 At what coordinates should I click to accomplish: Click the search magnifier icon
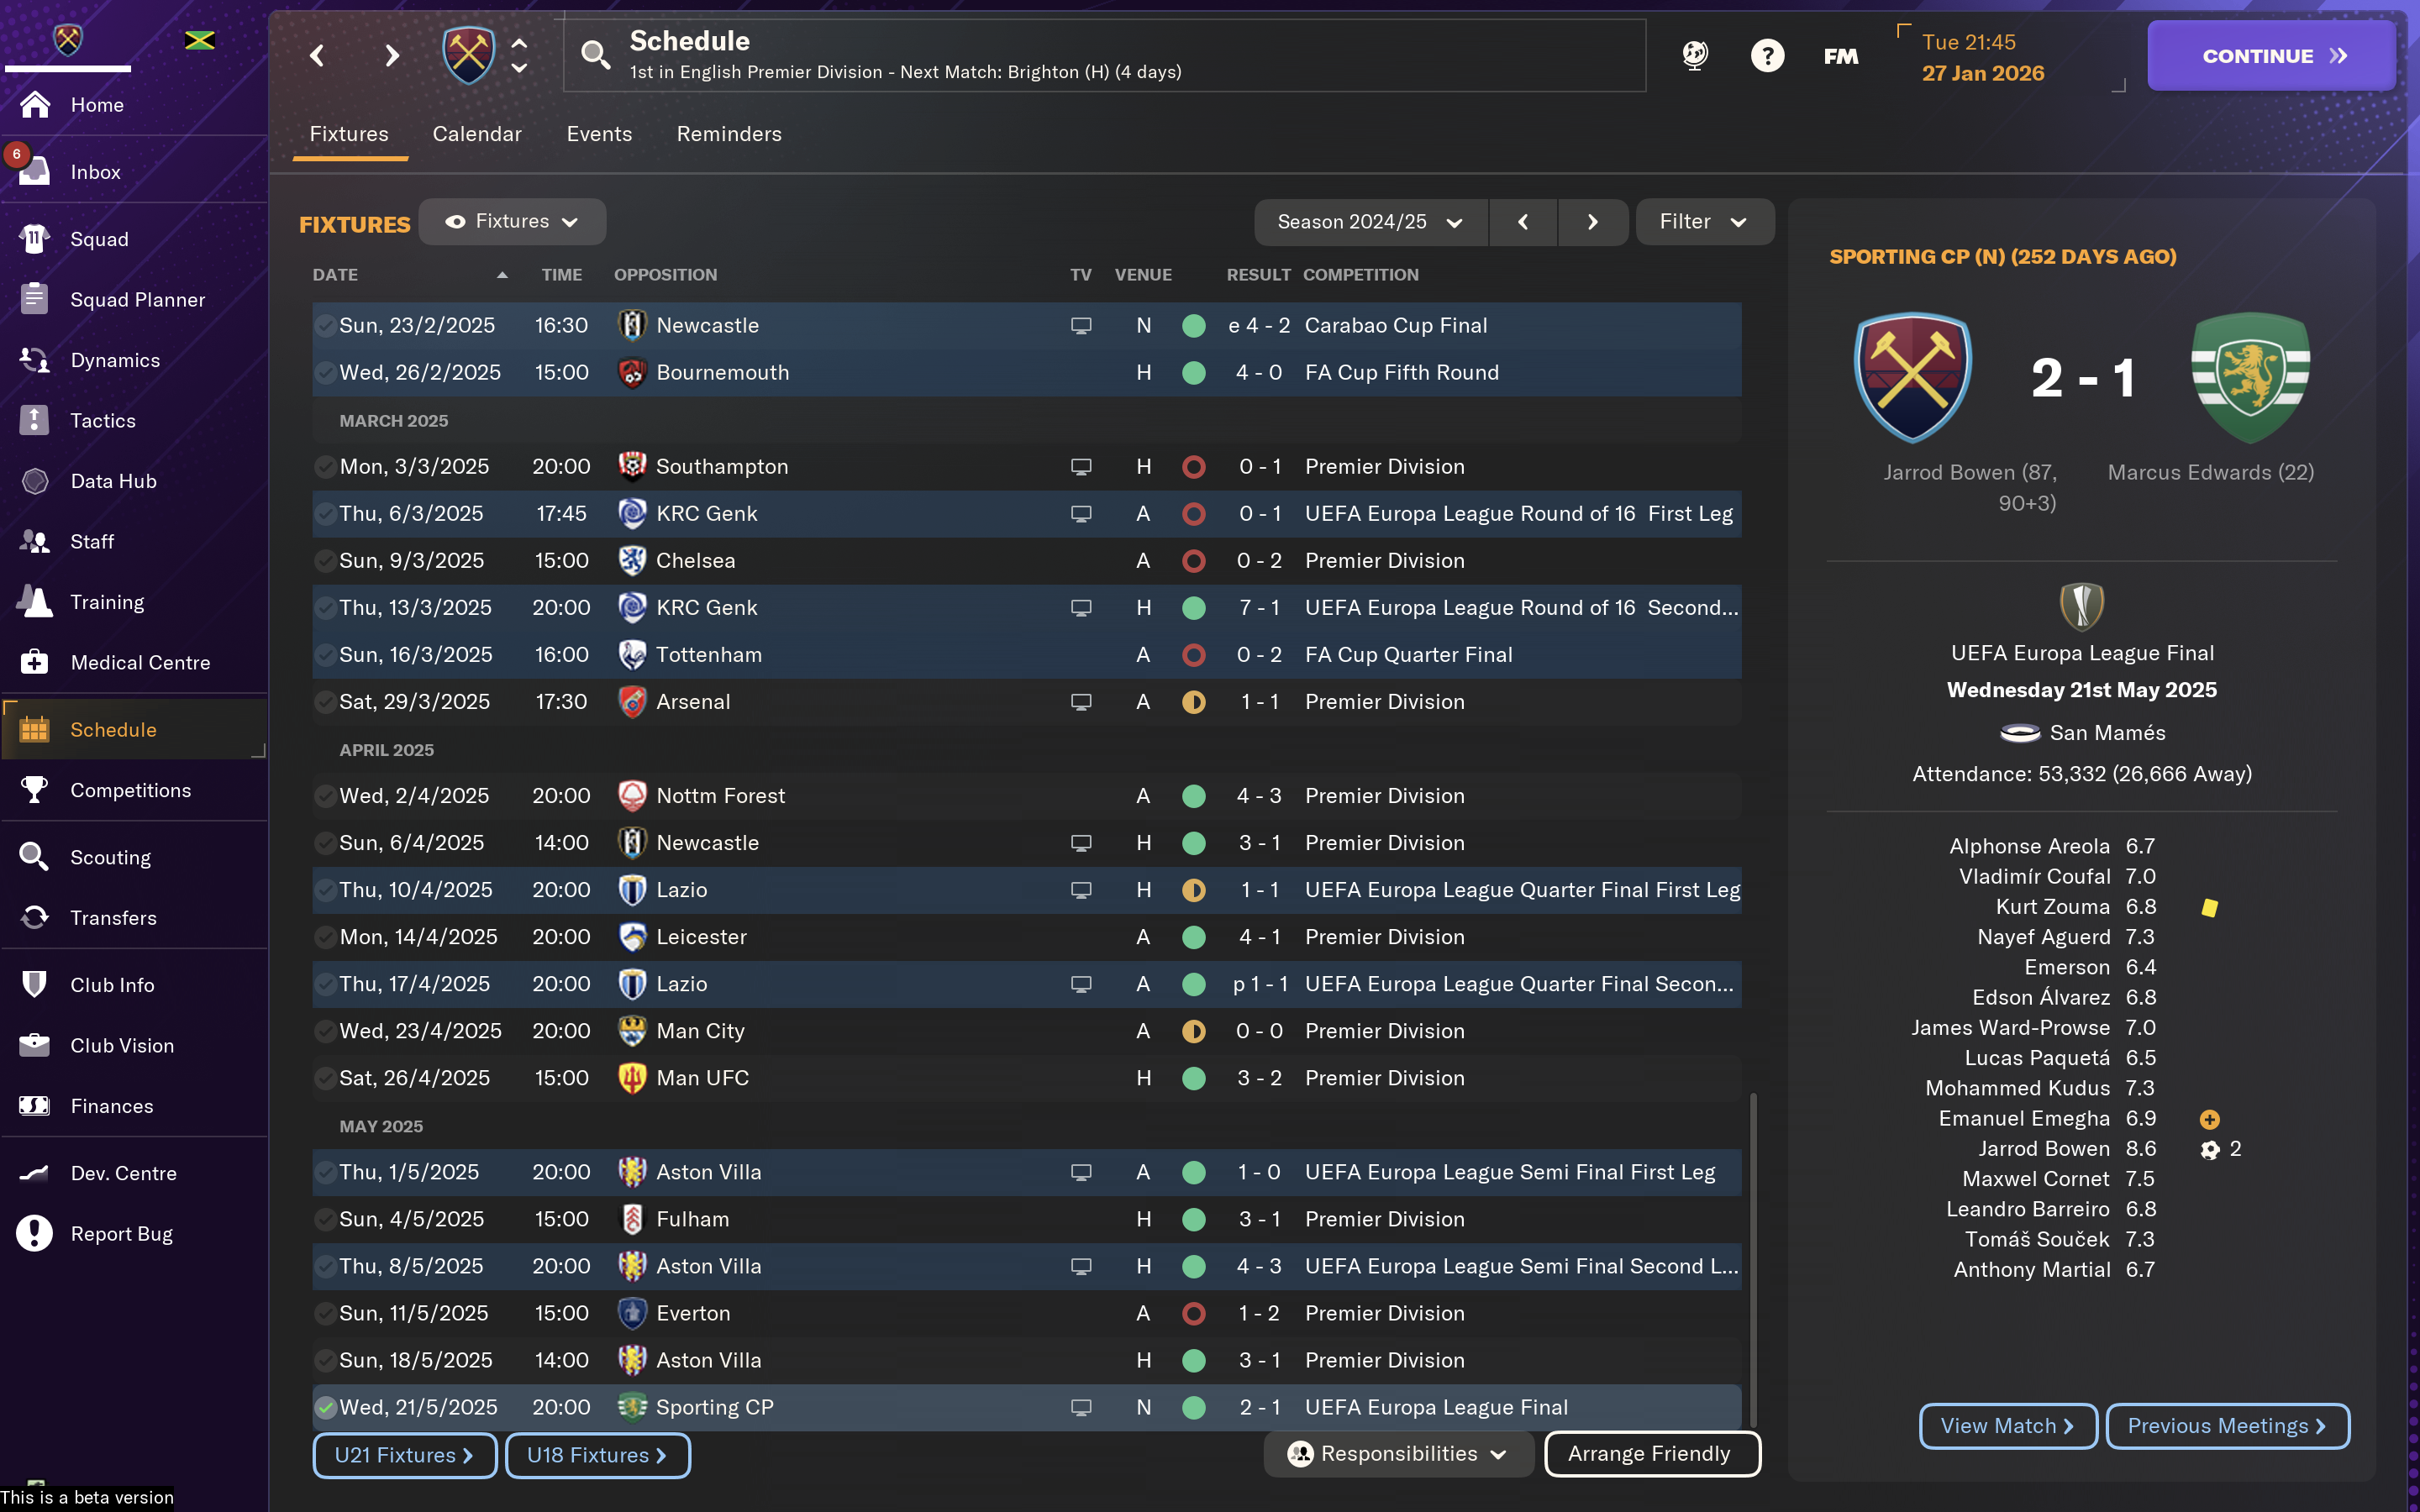(x=595, y=55)
